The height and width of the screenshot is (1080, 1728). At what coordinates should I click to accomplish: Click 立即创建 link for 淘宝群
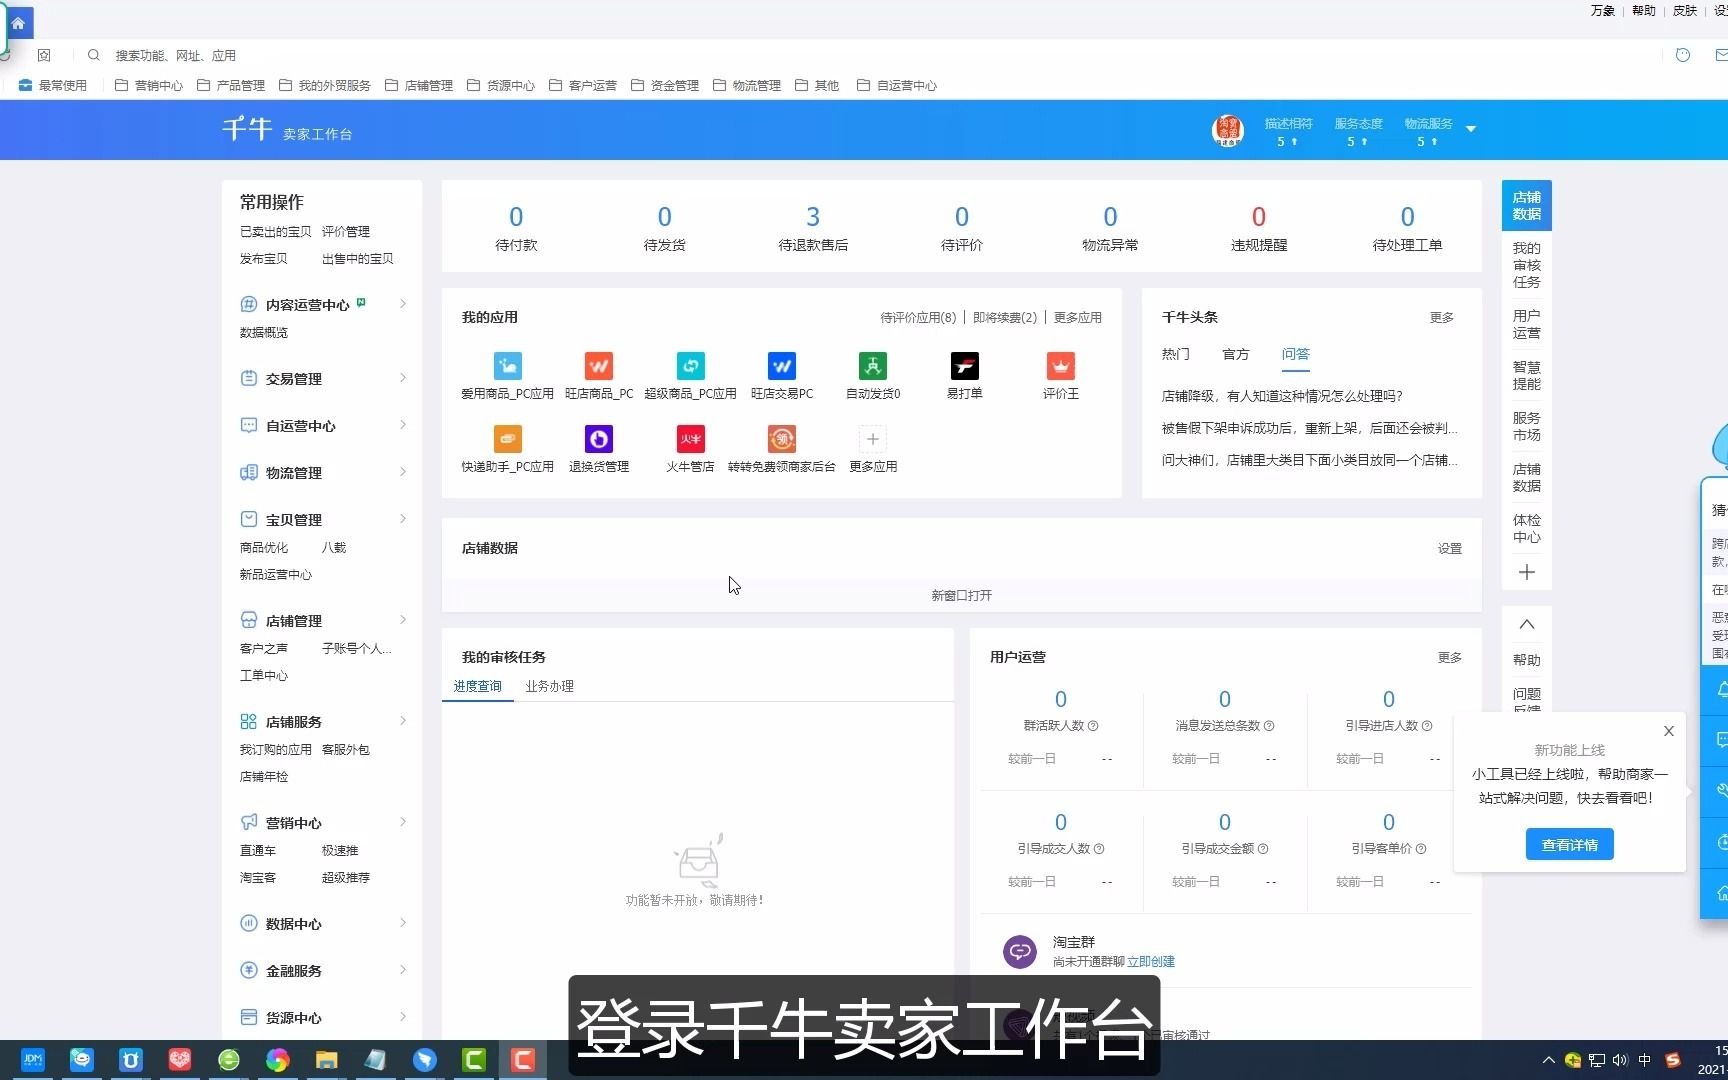1151,962
